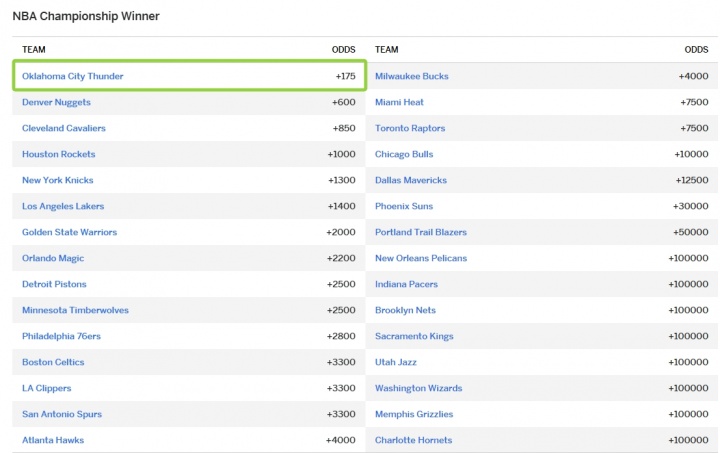
Task: Select Cleveland Cavaliers in the odds table
Action: [x=63, y=128]
